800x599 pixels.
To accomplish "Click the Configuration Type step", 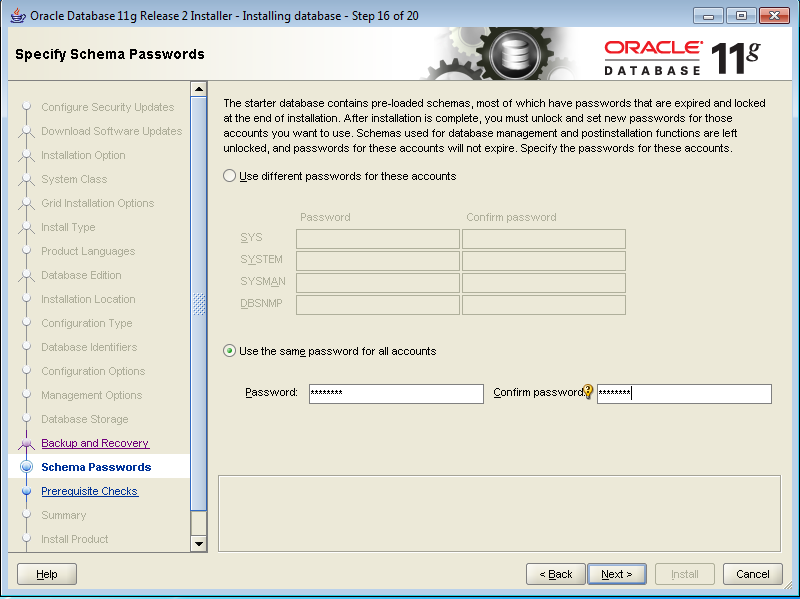I will pyautogui.click(x=87, y=323).
